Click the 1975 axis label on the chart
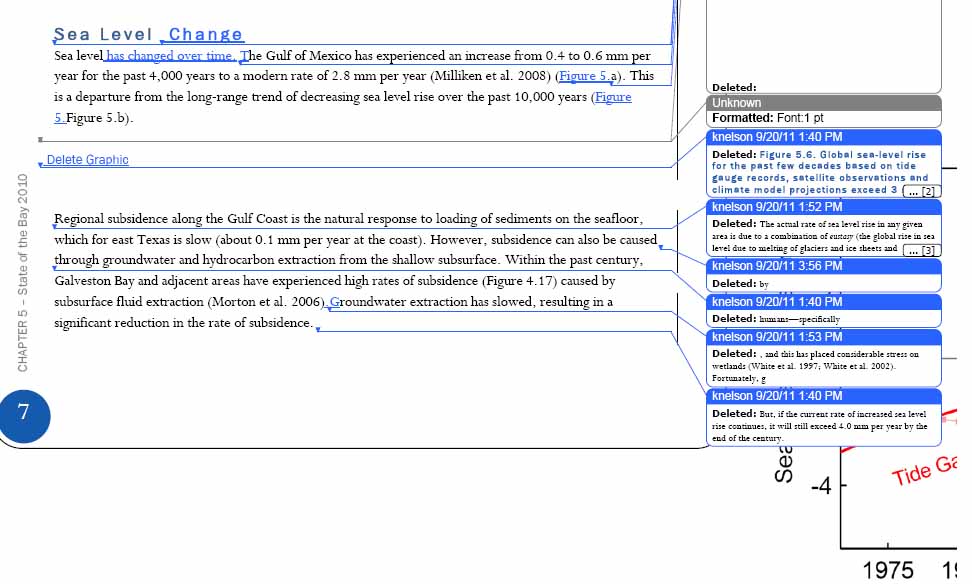 (x=888, y=570)
